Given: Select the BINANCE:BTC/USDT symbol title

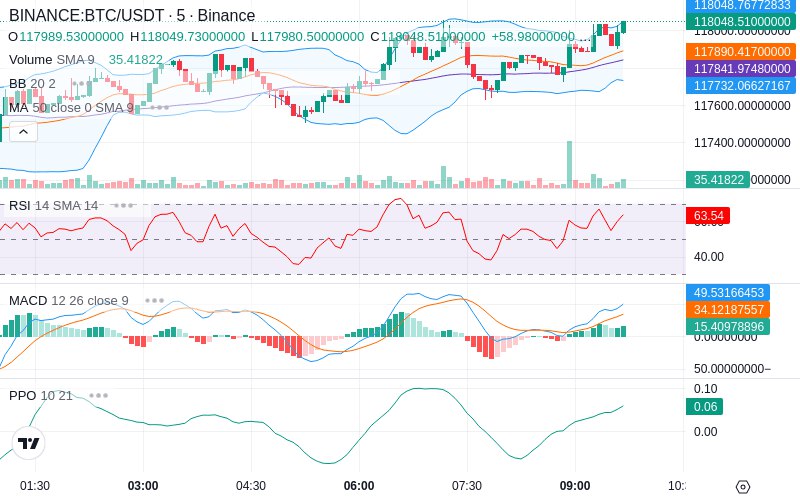Looking at the screenshot, I should click(x=132, y=15).
